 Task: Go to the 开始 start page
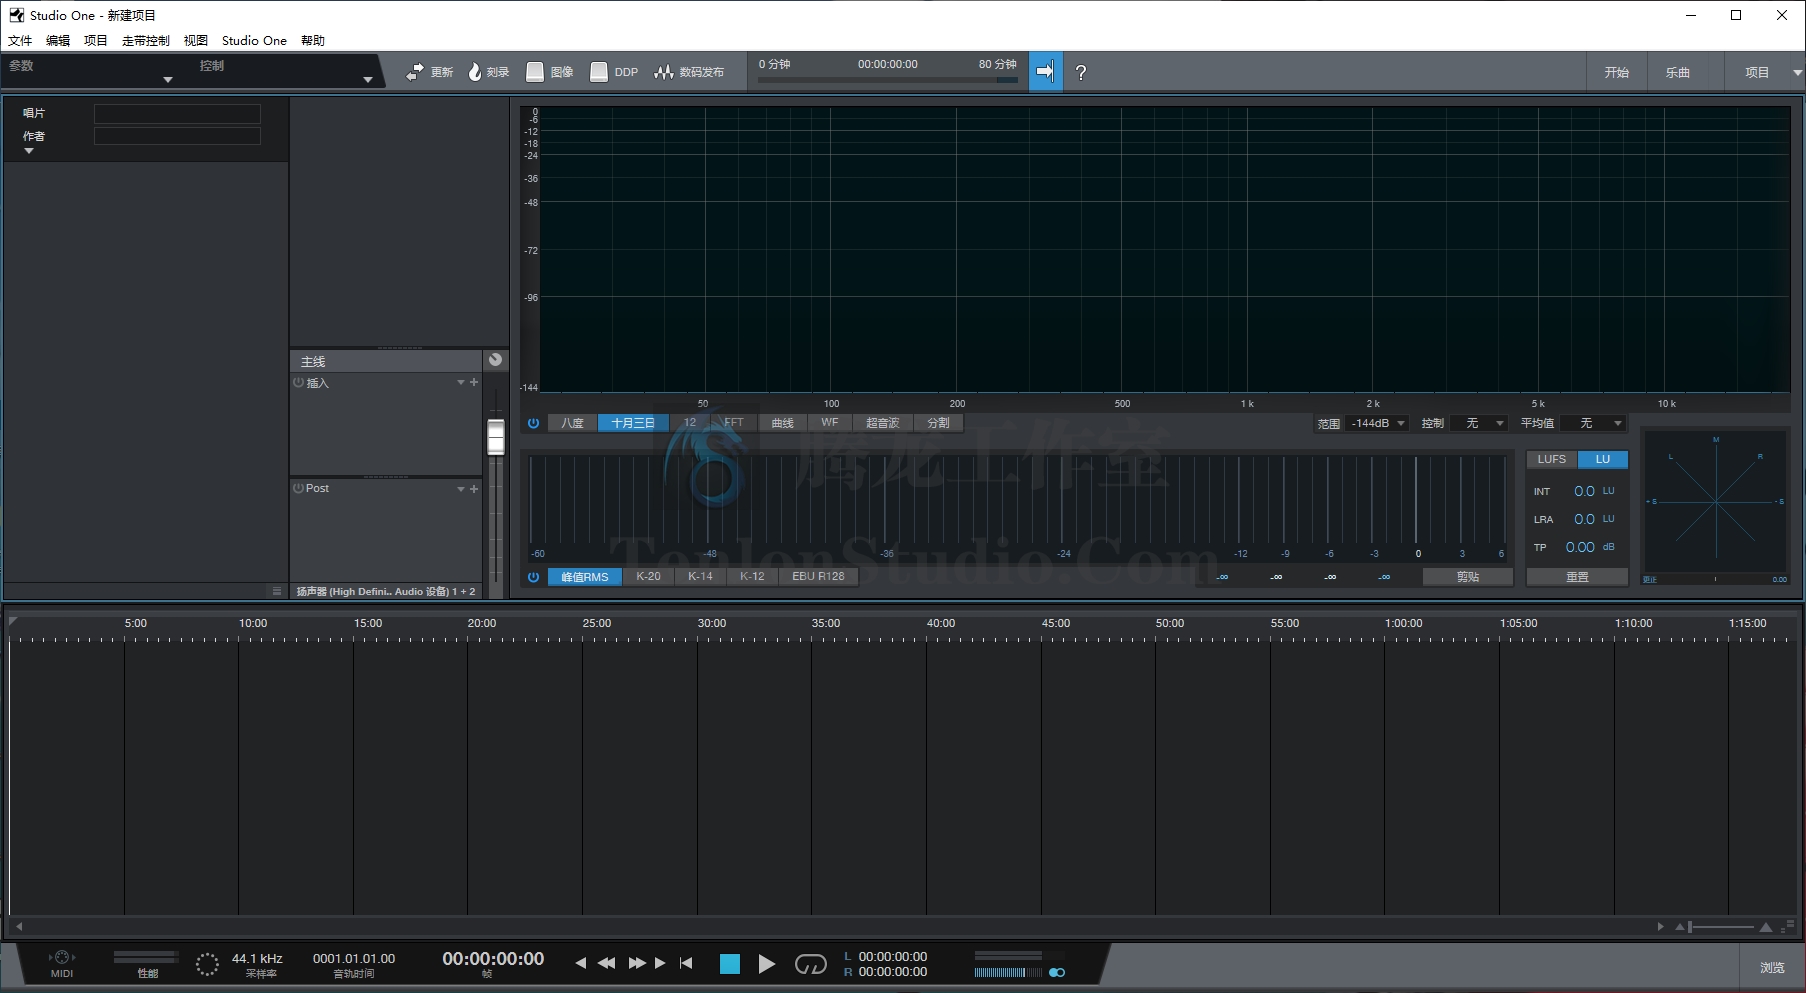click(x=1617, y=72)
